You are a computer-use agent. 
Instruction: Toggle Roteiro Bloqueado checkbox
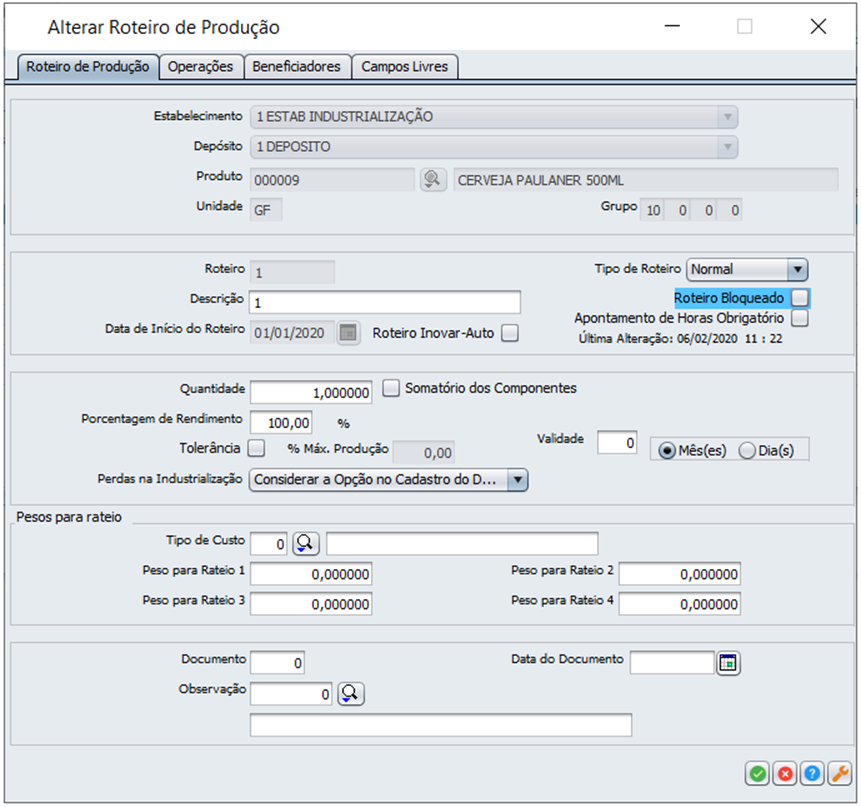800,298
